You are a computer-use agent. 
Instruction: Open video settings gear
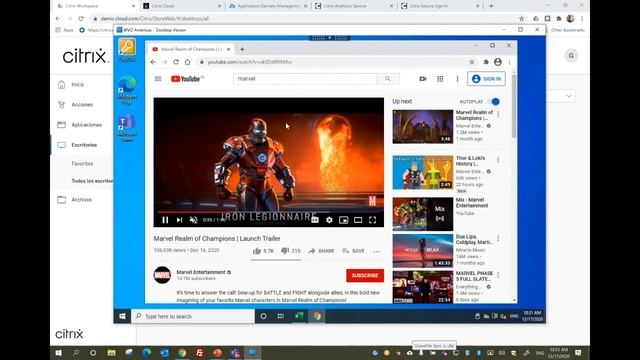329,220
